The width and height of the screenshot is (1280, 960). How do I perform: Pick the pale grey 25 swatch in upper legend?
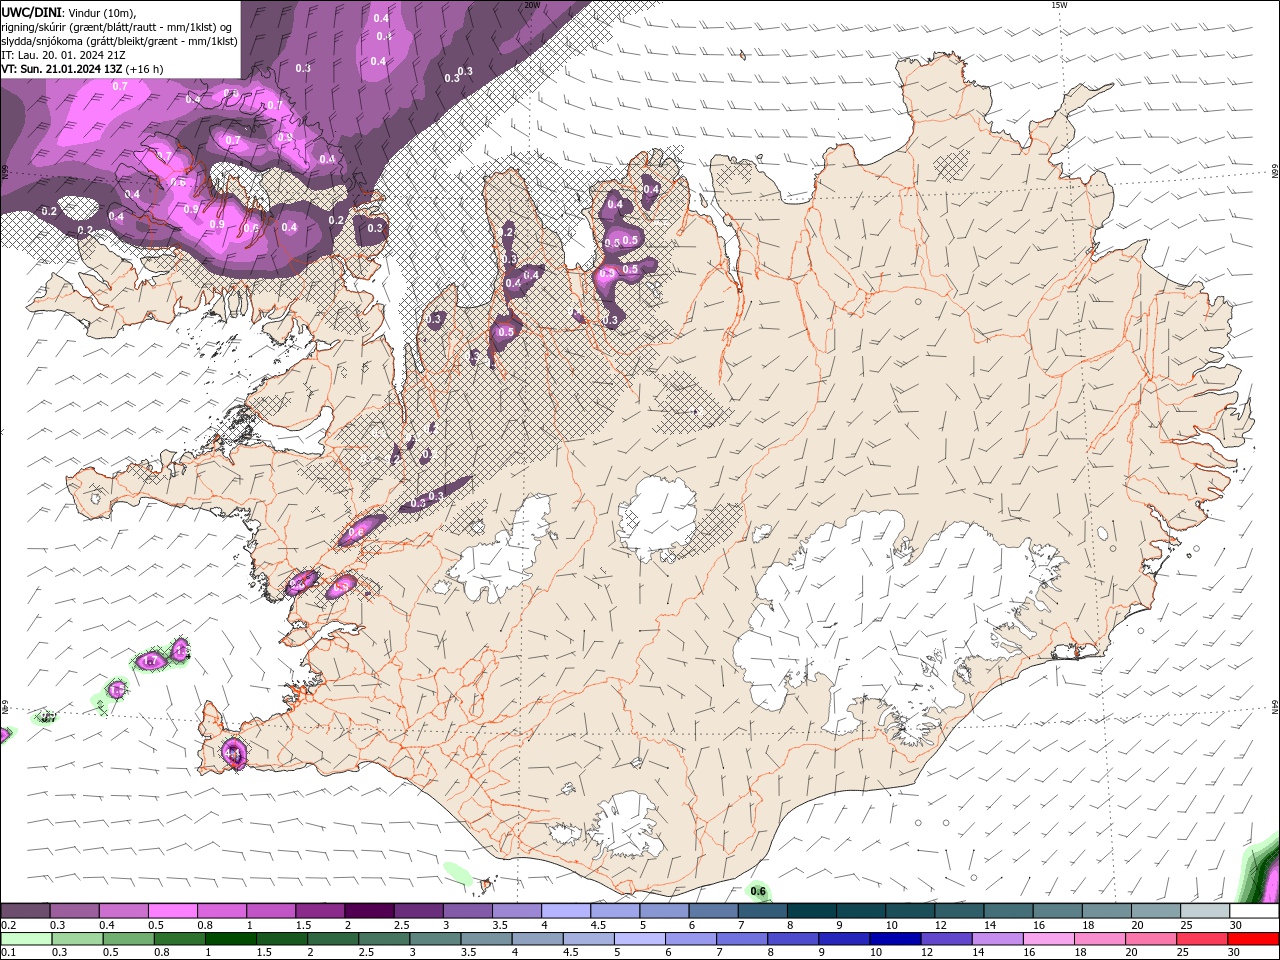pyautogui.click(x=1205, y=911)
